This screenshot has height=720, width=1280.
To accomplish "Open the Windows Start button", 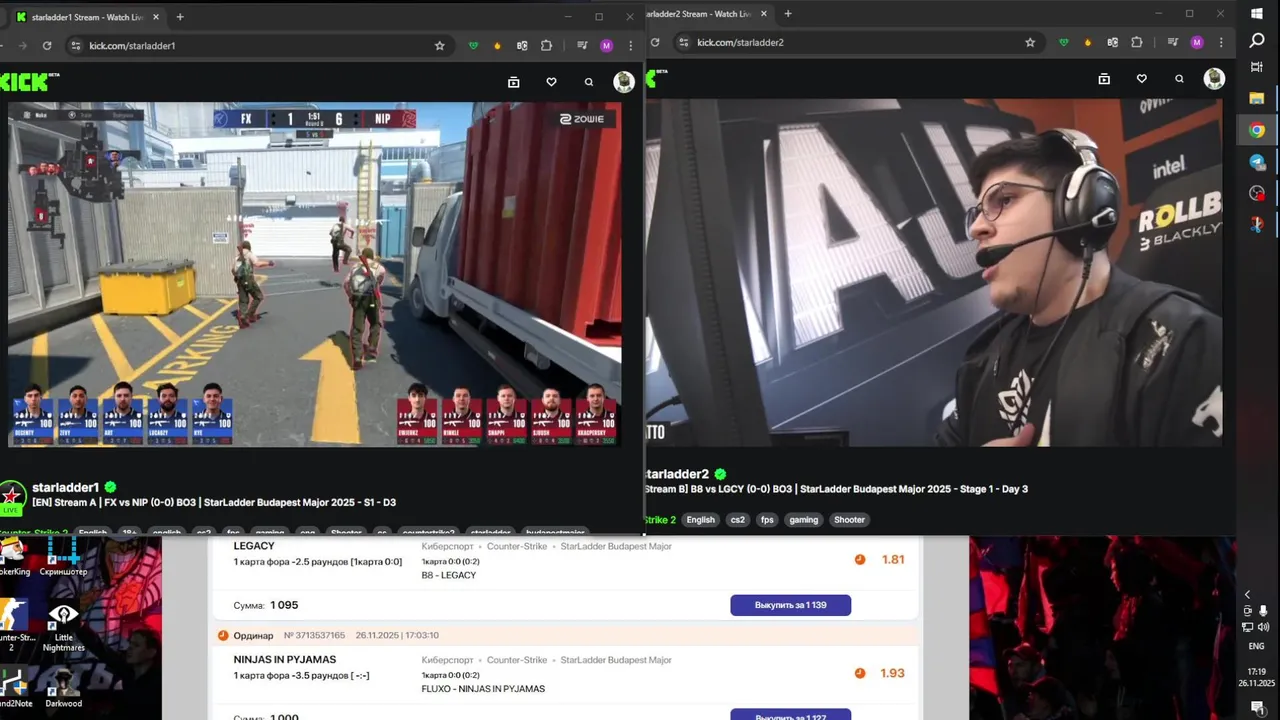I will [1257, 14].
